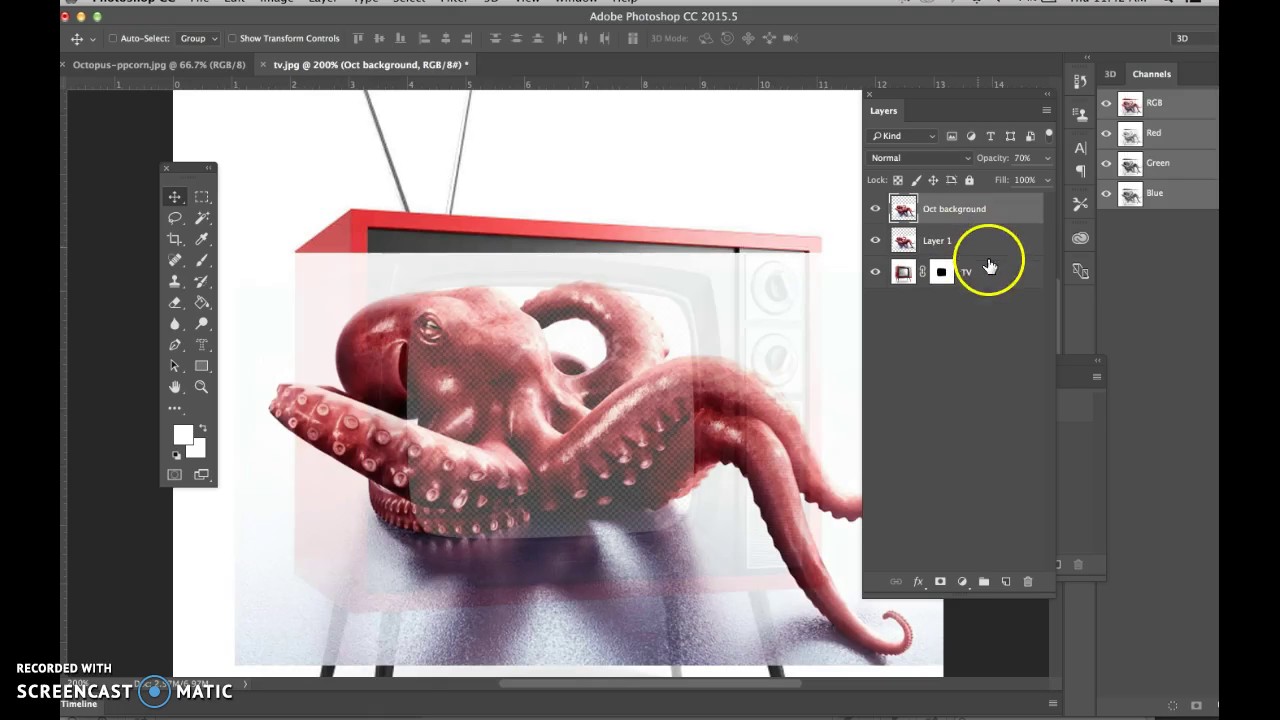Viewport: 1280px width, 720px height.
Task: Select the Channels panel tab
Action: [x=1151, y=74]
